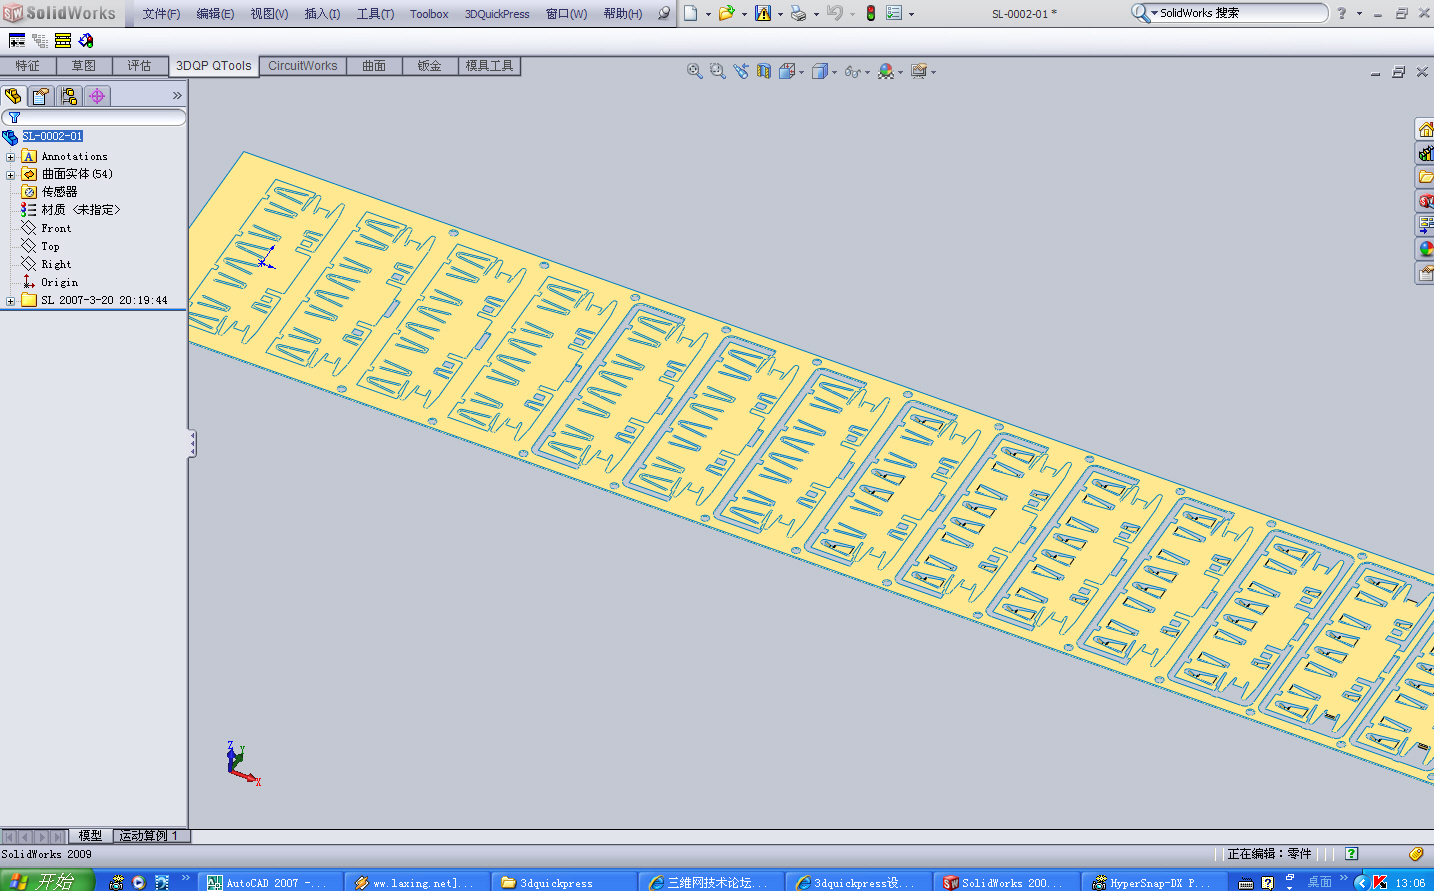Click the blue and red toolbar icon
The width and height of the screenshot is (1434, 891).
(86, 41)
